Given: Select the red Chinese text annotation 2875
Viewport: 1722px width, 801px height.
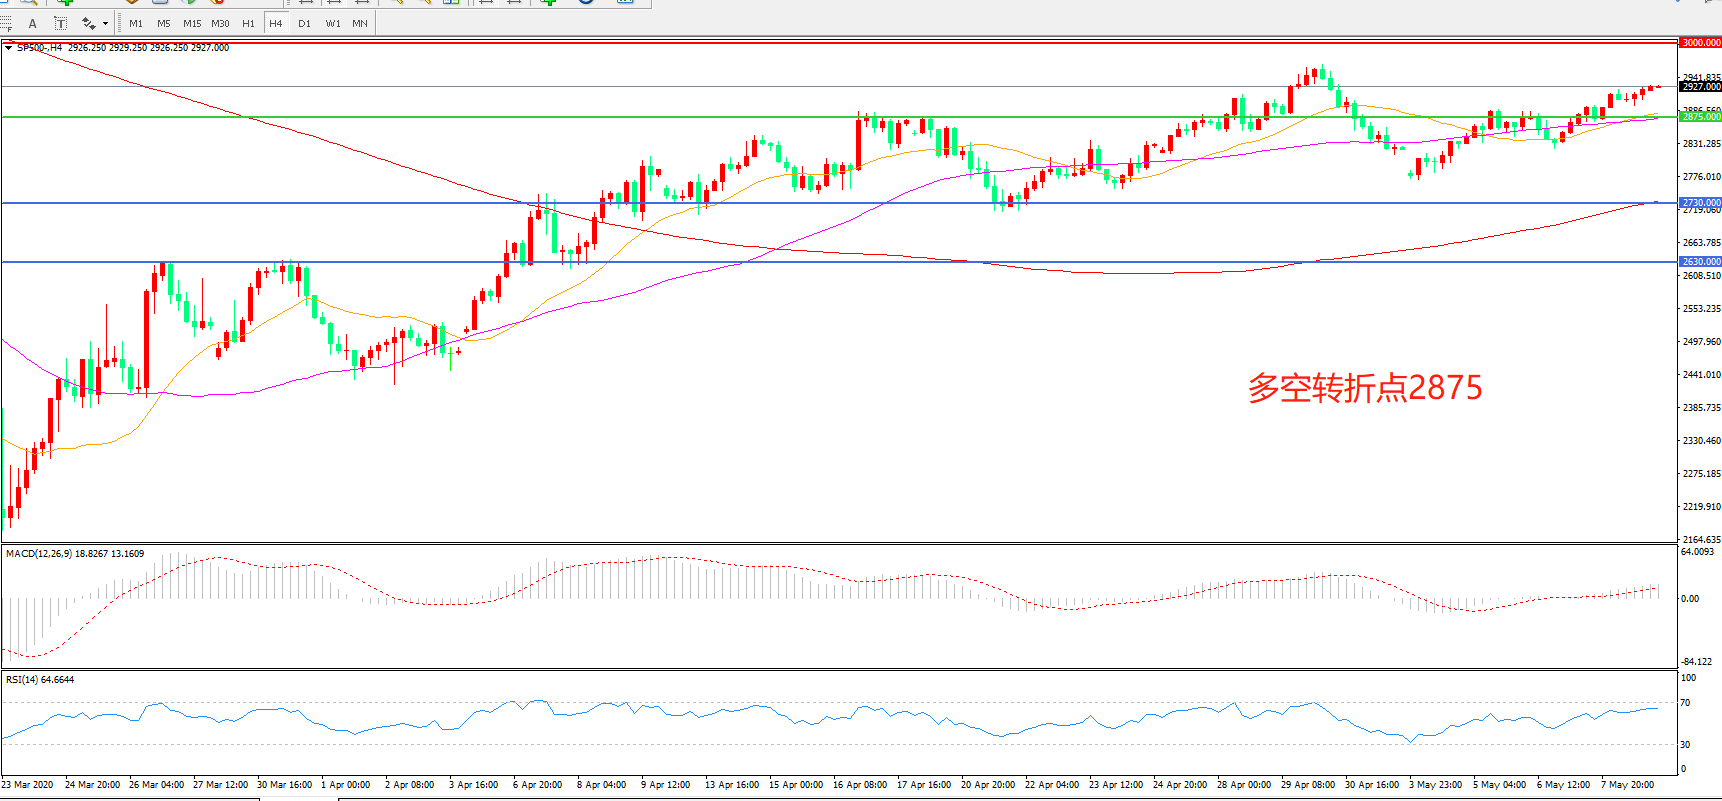Looking at the screenshot, I should (x=1364, y=388).
